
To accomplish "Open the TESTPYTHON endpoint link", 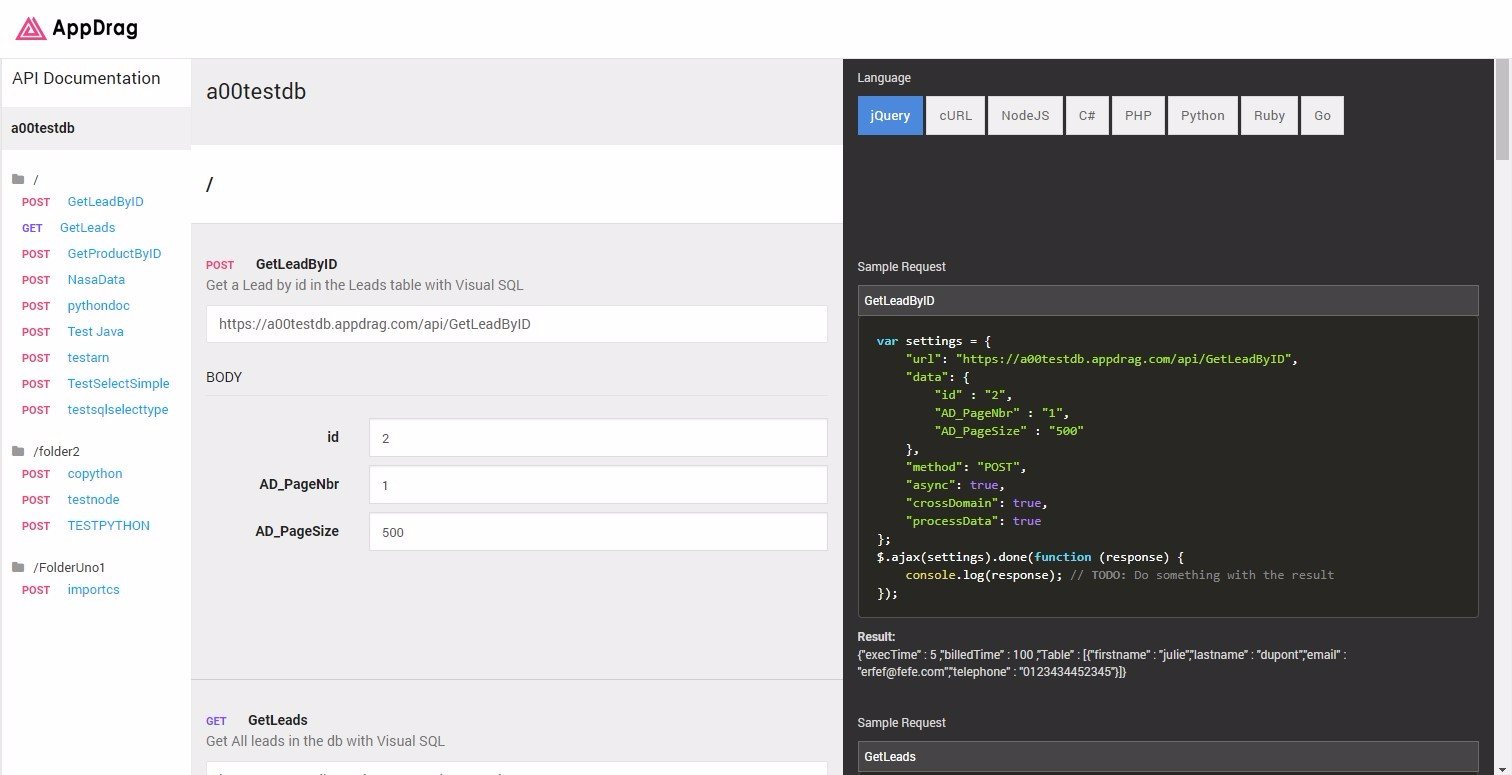I will (x=108, y=526).
